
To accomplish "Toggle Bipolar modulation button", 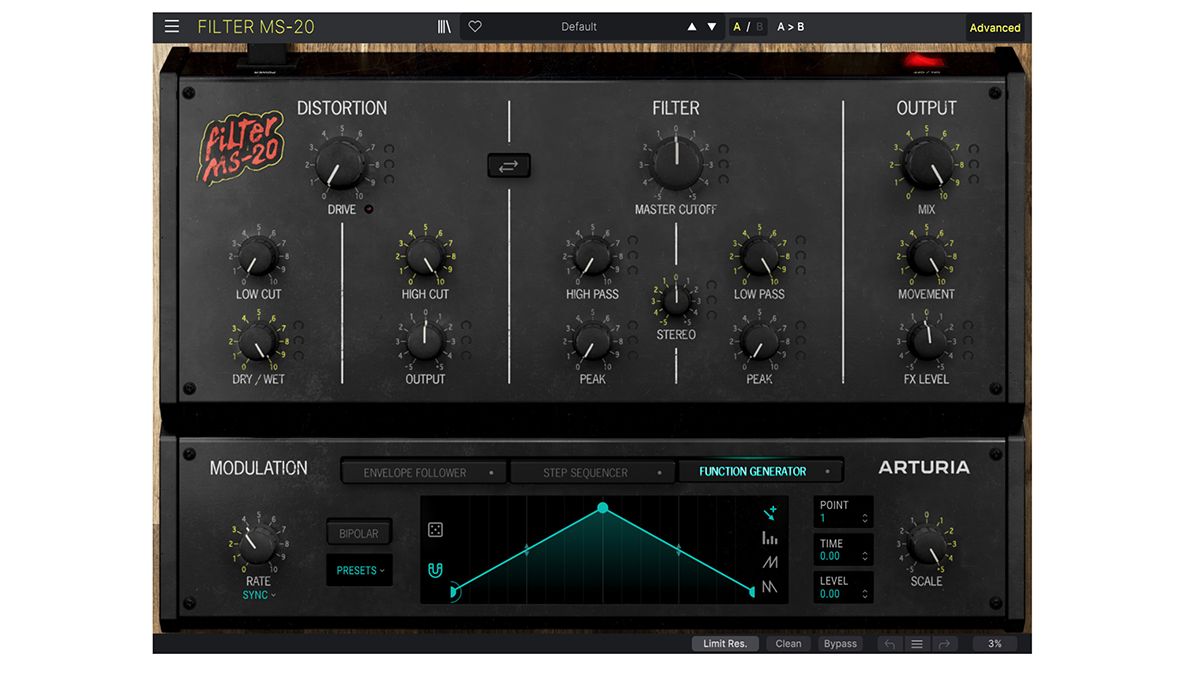I will [x=359, y=534].
